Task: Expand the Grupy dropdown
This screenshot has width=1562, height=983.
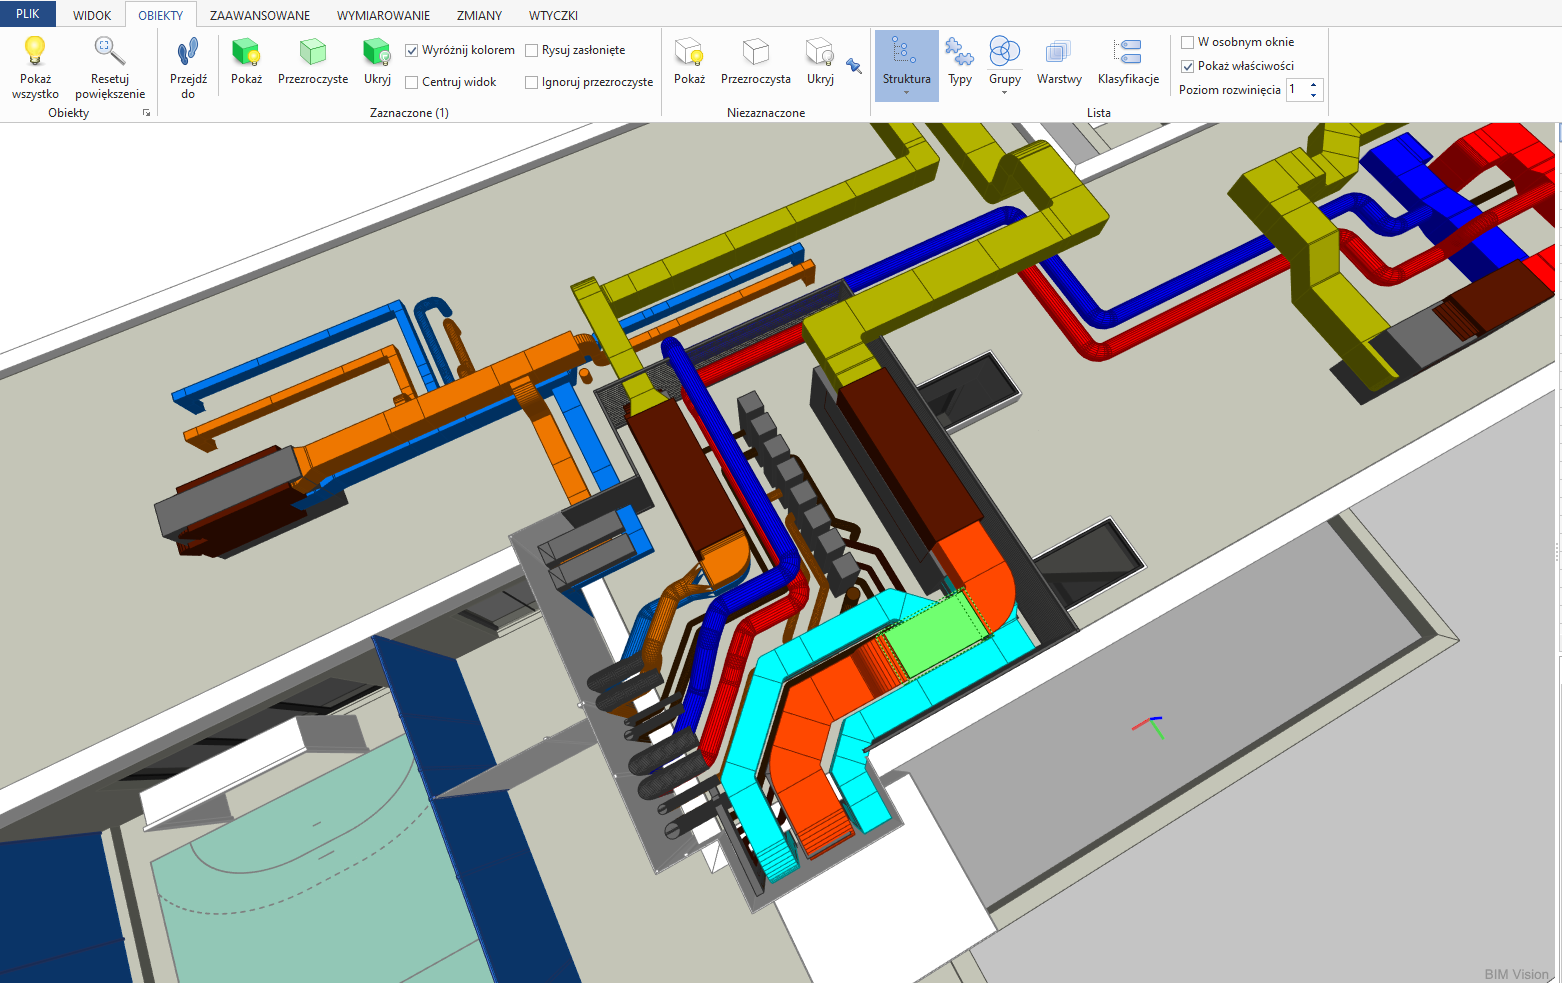Action: 1004,93
